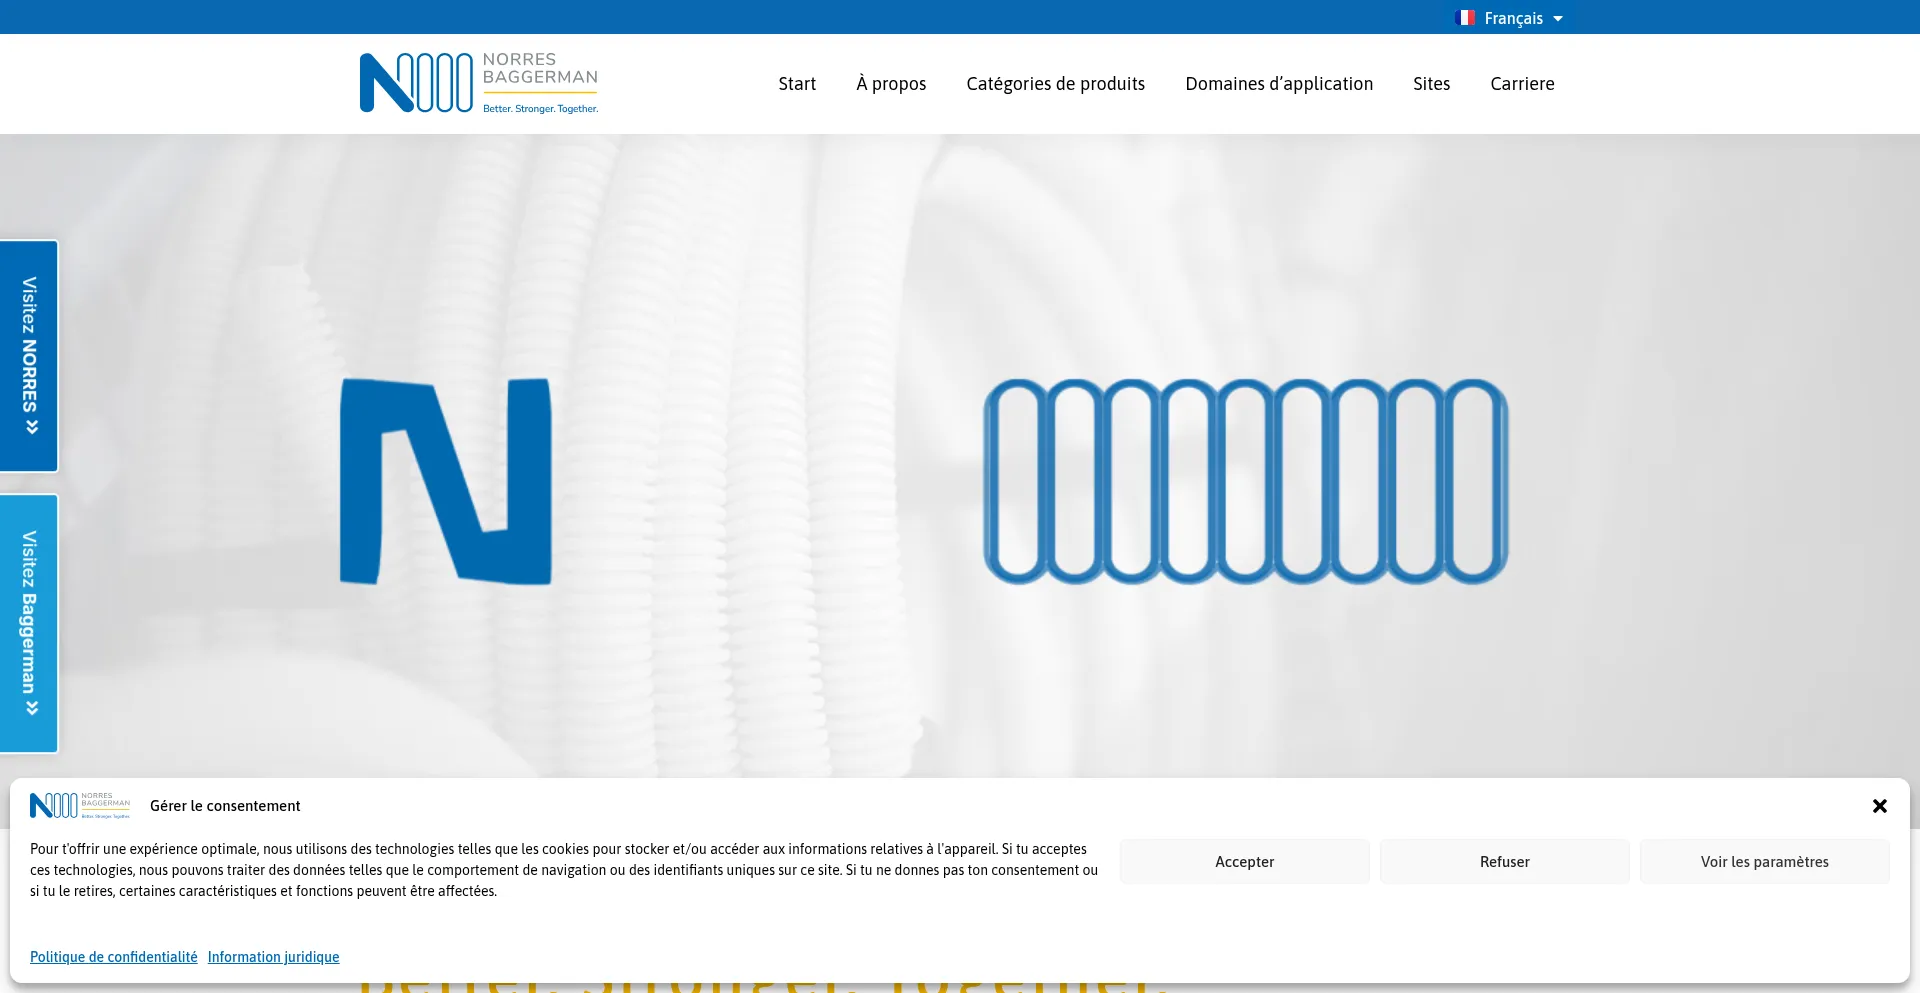This screenshot has height=993, width=1920.
Task: Open Information juridique link
Action: pyautogui.click(x=273, y=957)
